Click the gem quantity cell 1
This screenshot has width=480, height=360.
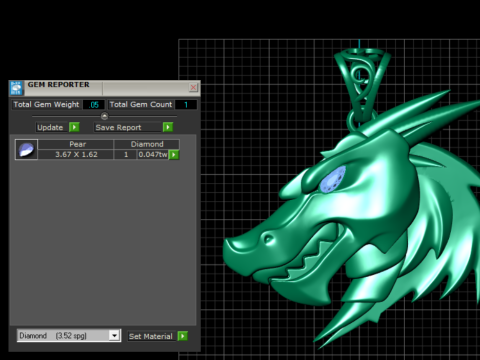click(126, 154)
